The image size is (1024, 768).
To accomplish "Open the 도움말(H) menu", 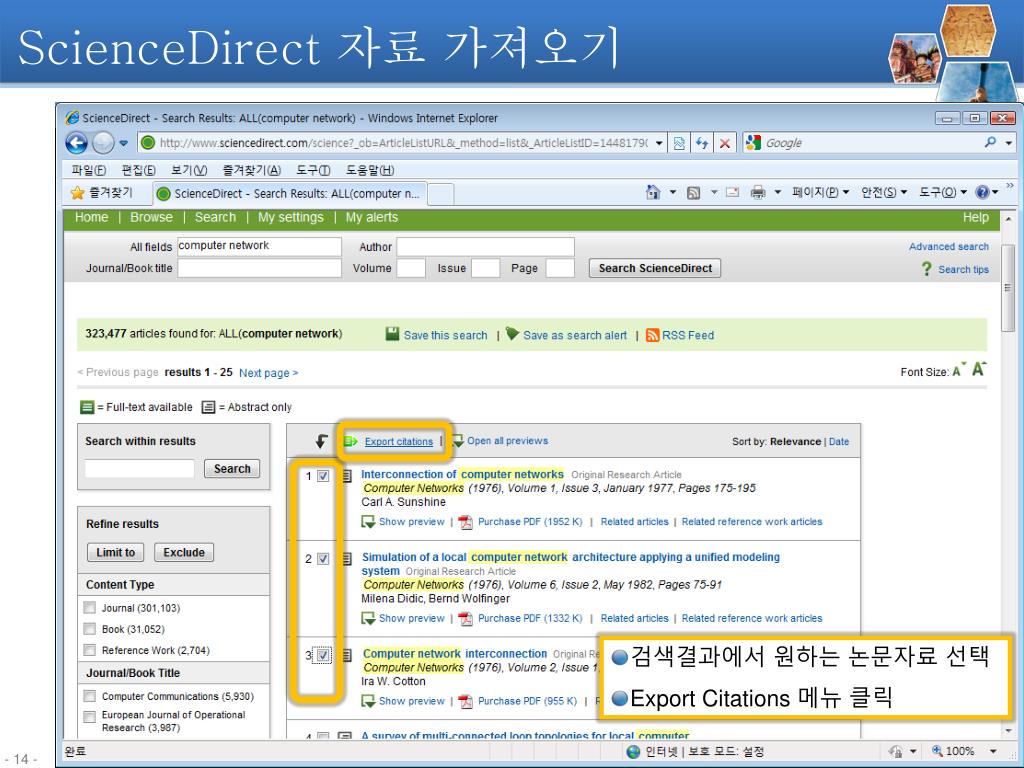I will click(x=370, y=170).
